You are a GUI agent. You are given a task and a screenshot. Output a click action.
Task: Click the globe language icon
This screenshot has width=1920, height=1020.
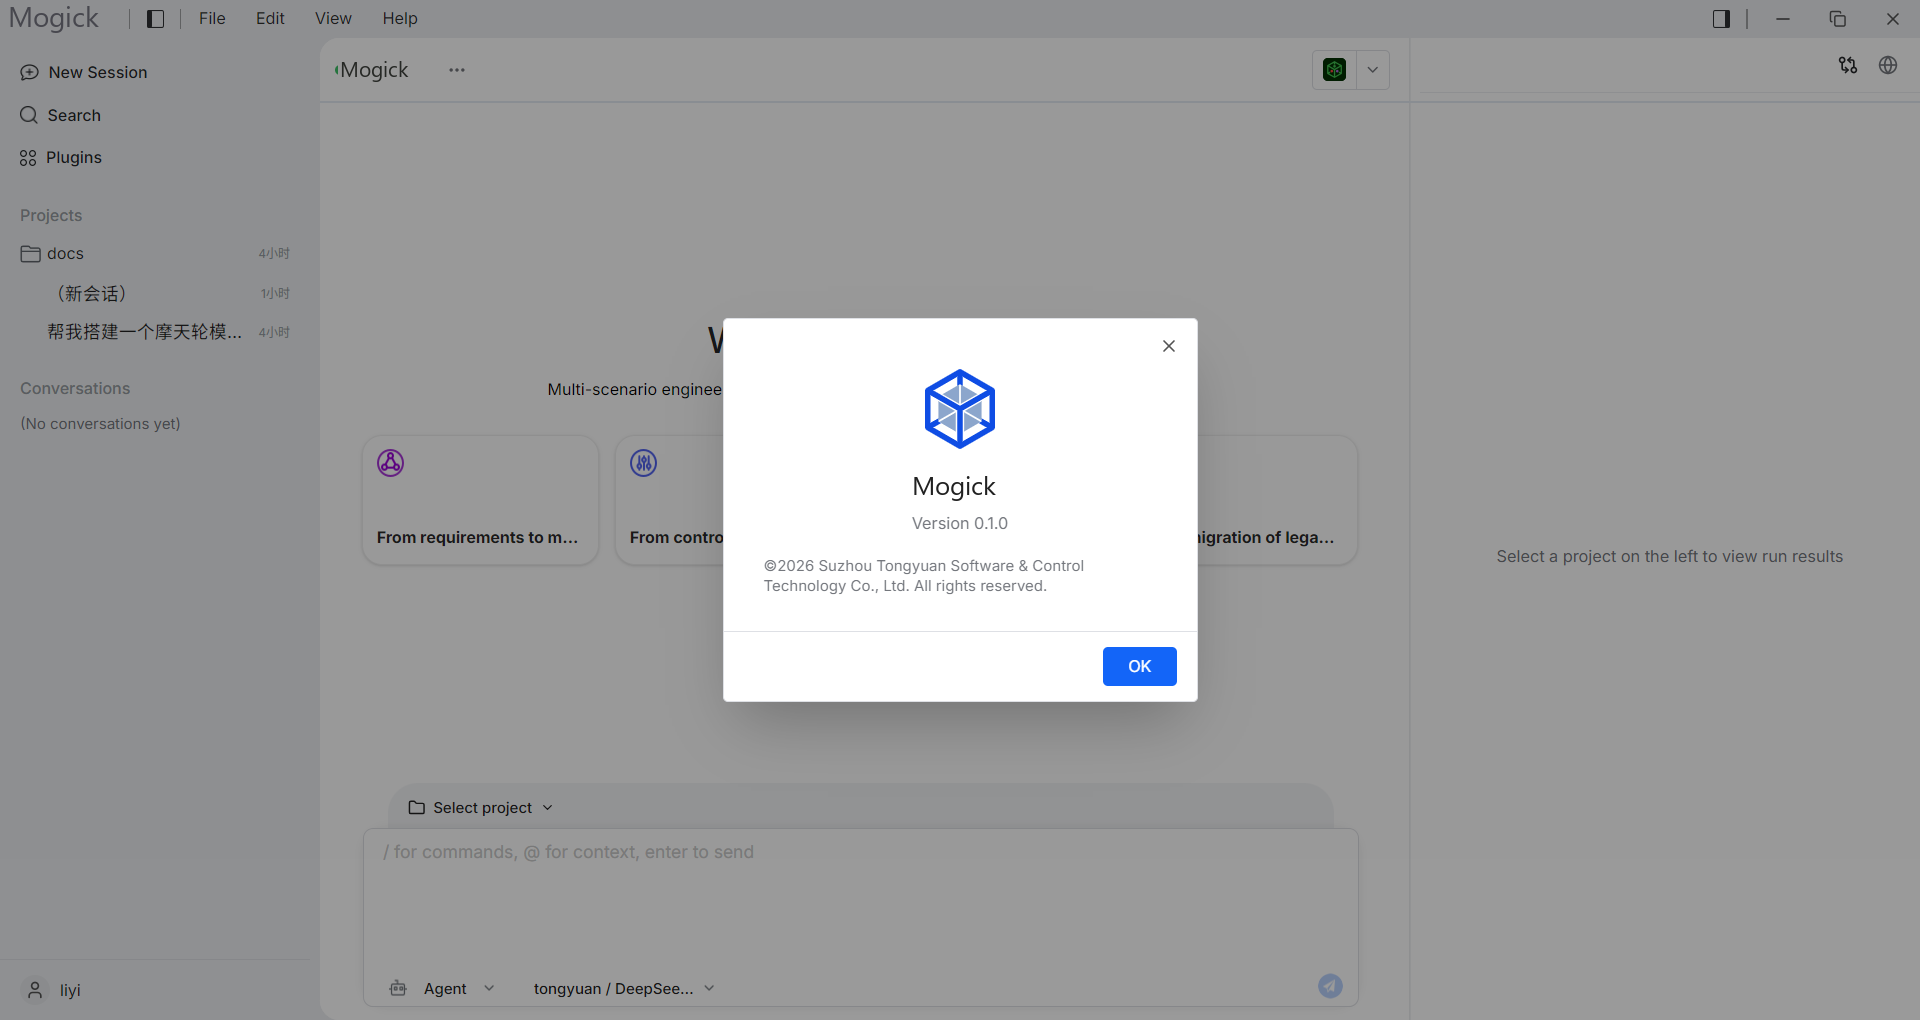tap(1888, 65)
